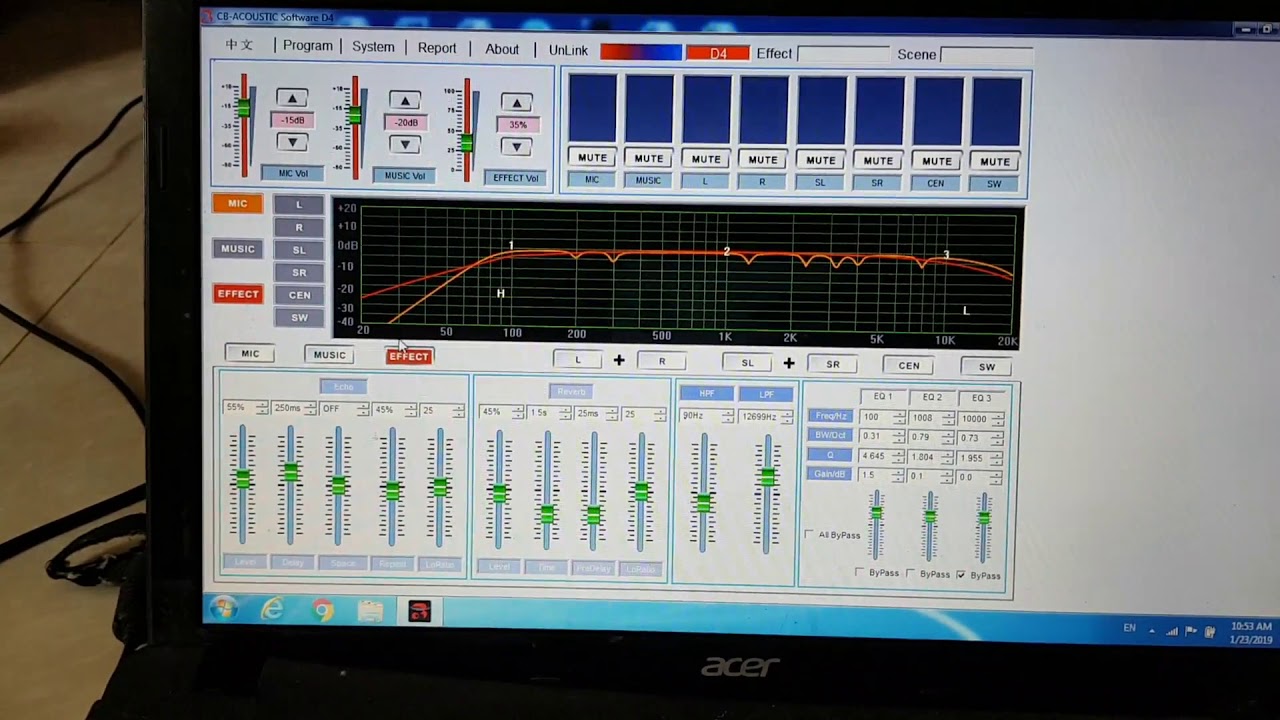Image resolution: width=1280 pixels, height=720 pixels.
Task: Adjust the Echo delay 250ms stepper
Action: pos(310,409)
